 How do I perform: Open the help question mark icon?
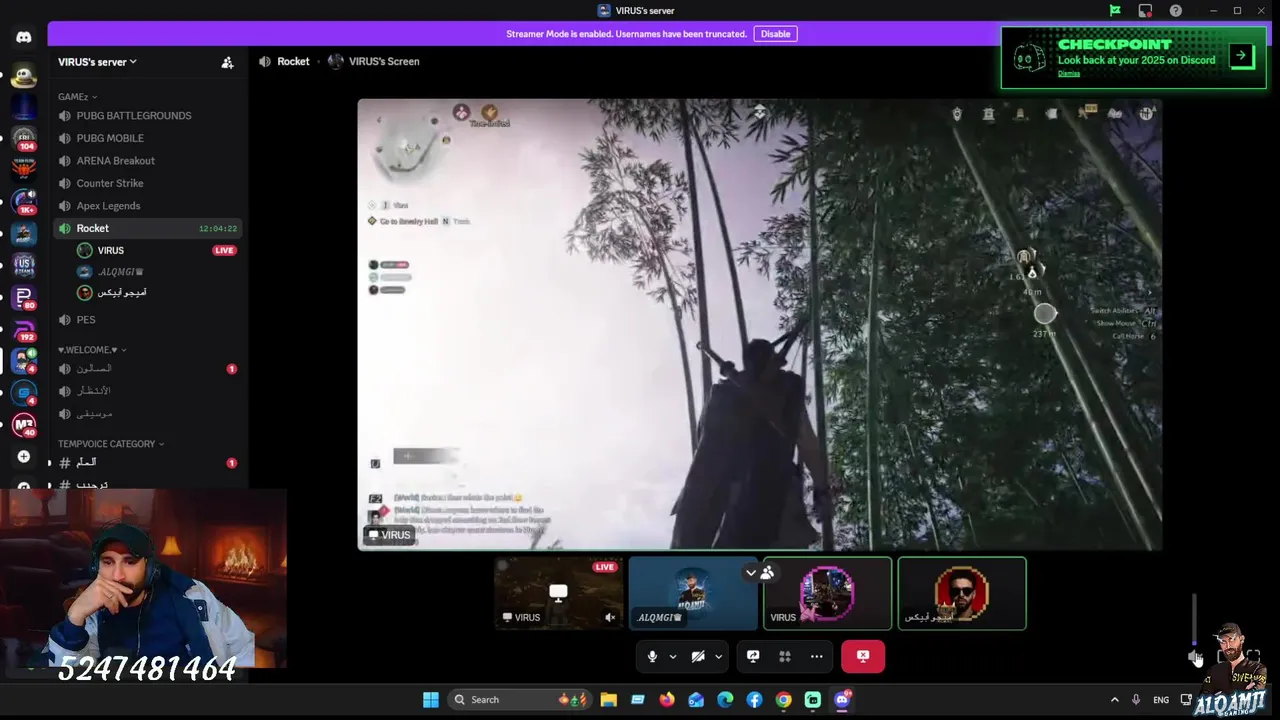pos(1176,10)
